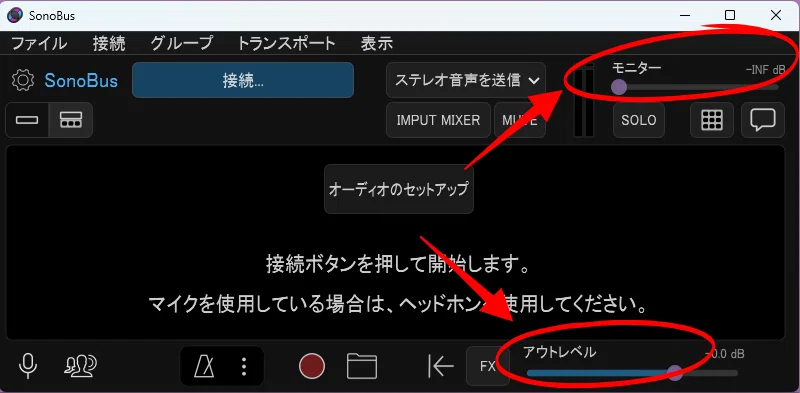Switch to the detailed stacked view
This screenshot has height=393, width=800.
71,120
